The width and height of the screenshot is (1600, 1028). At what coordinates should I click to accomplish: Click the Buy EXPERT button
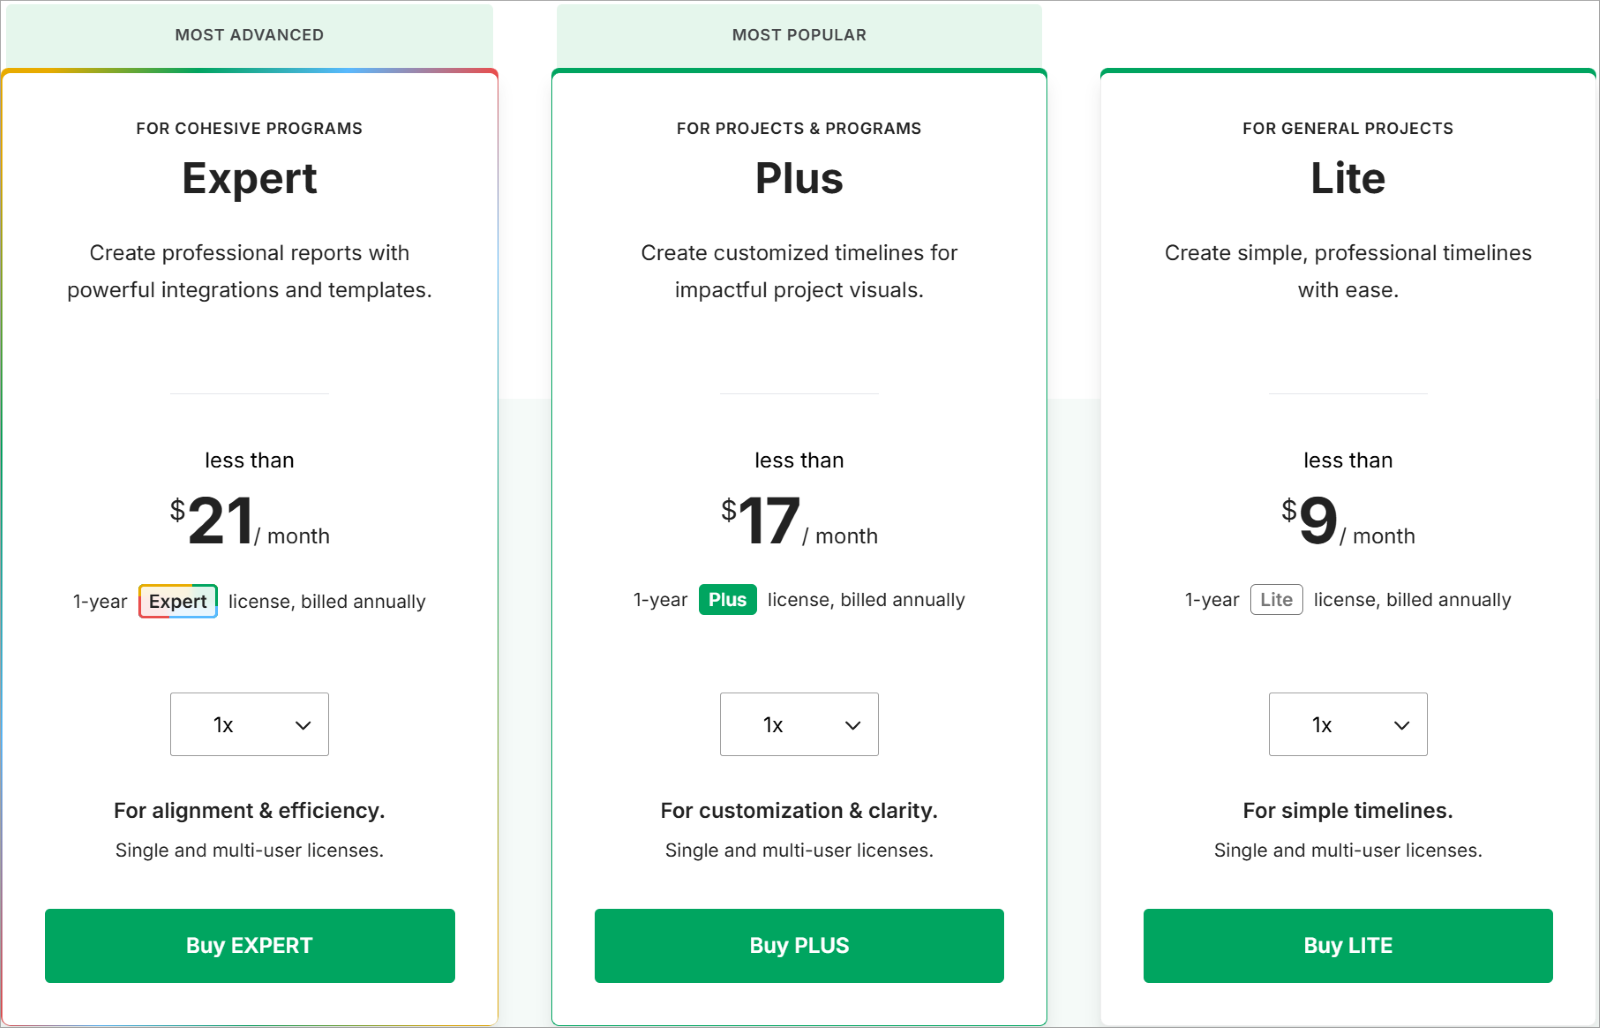249,945
